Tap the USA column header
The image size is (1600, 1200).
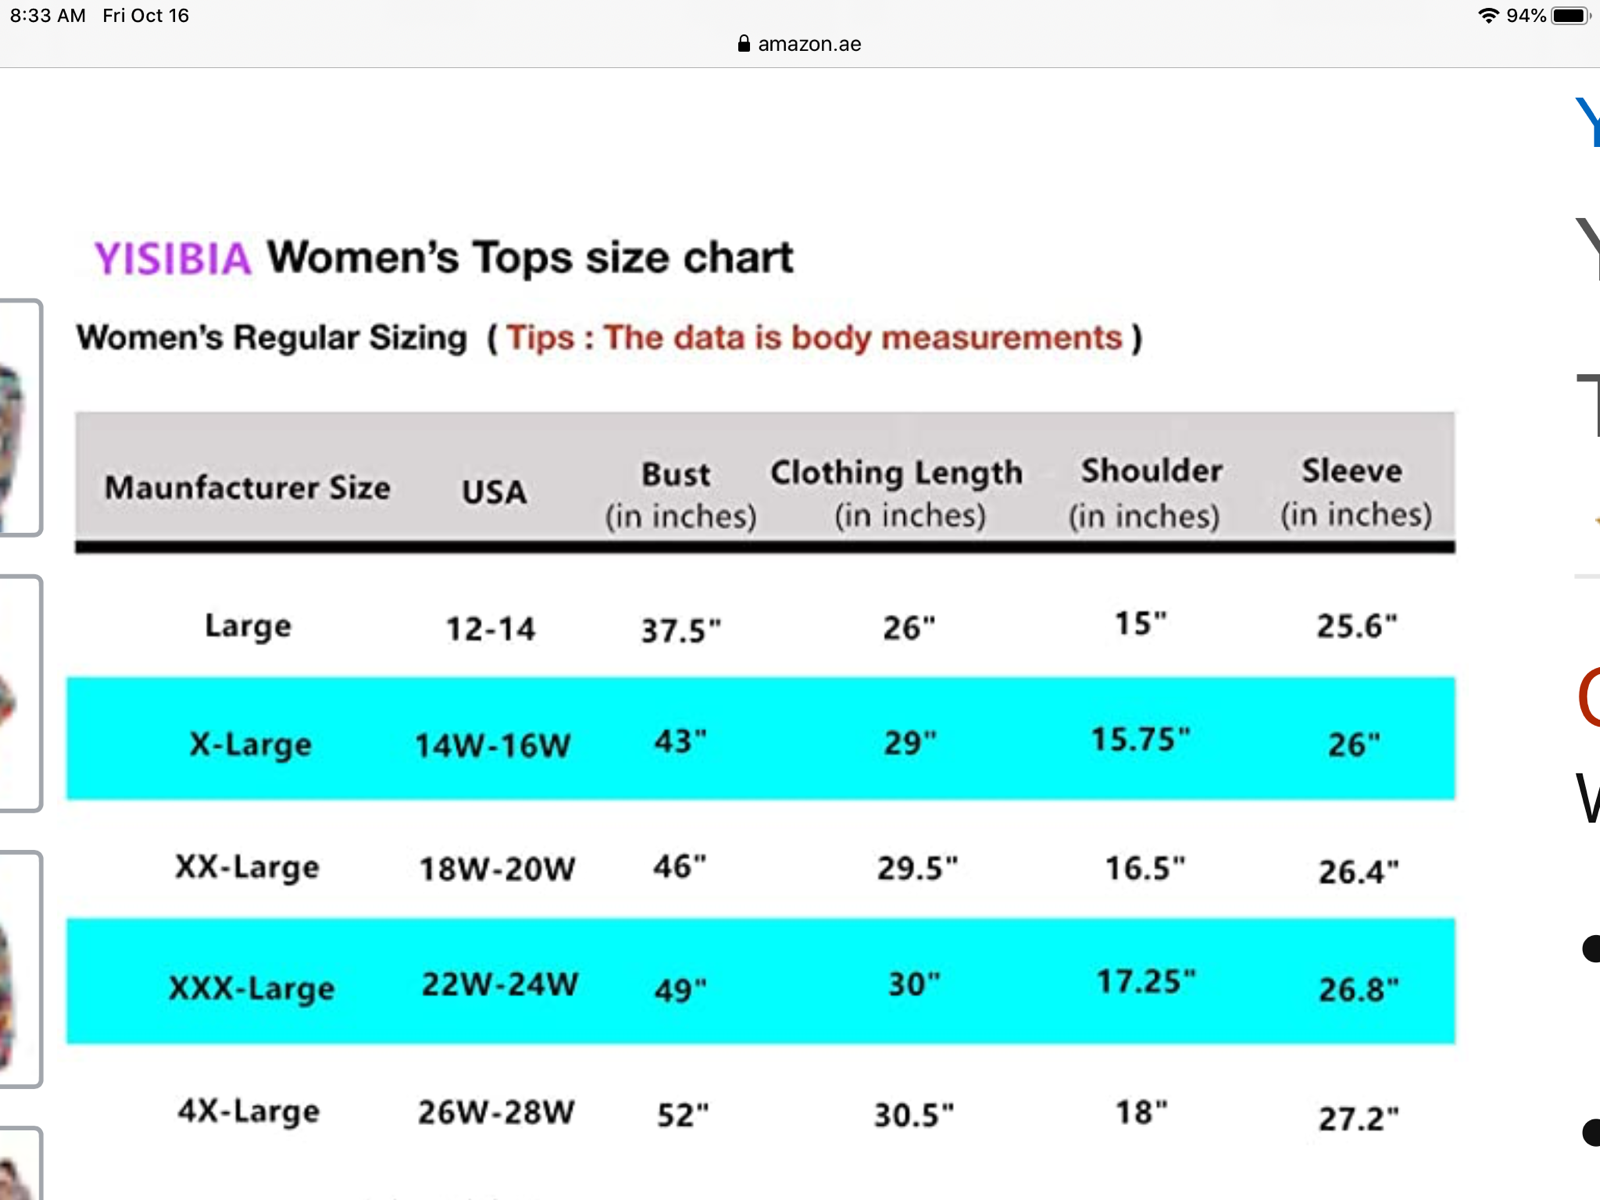494,492
